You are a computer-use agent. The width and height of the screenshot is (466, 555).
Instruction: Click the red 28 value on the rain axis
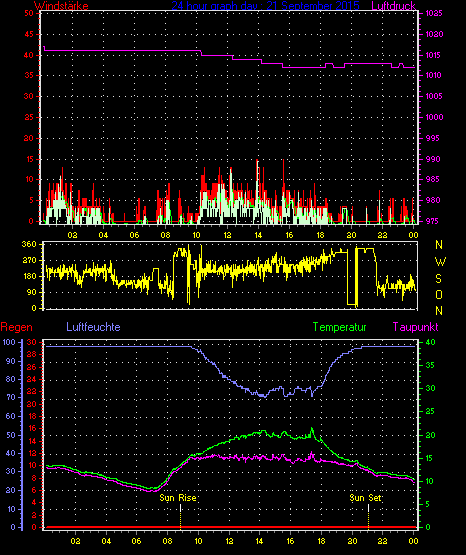coord(31,354)
